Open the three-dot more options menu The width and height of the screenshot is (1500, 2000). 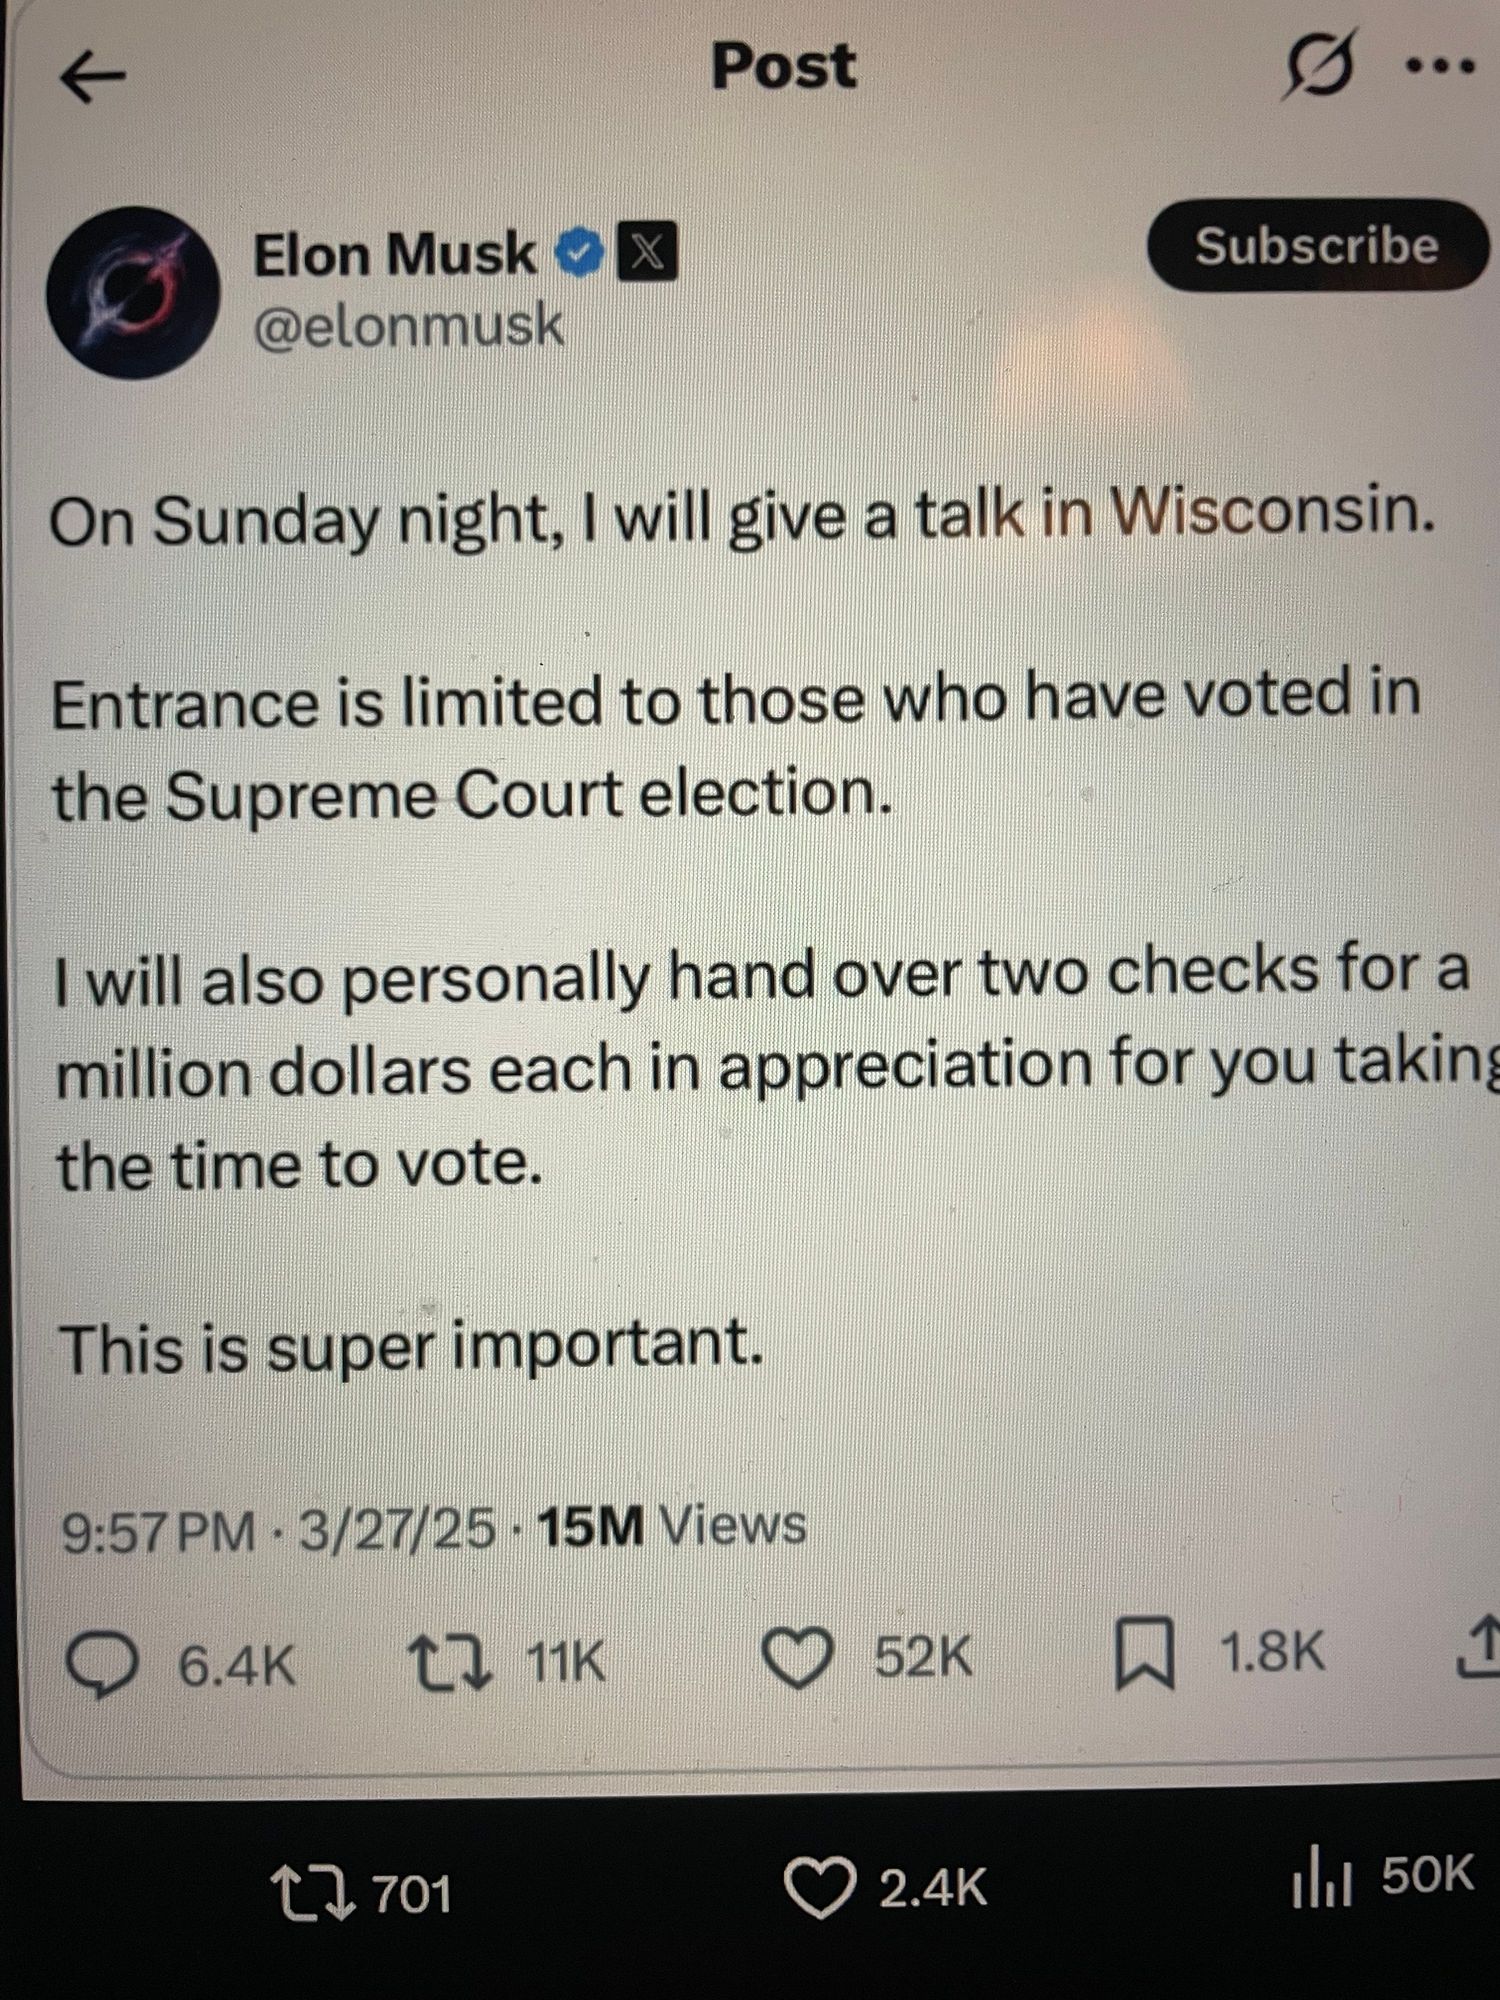tap(1439, 67)
